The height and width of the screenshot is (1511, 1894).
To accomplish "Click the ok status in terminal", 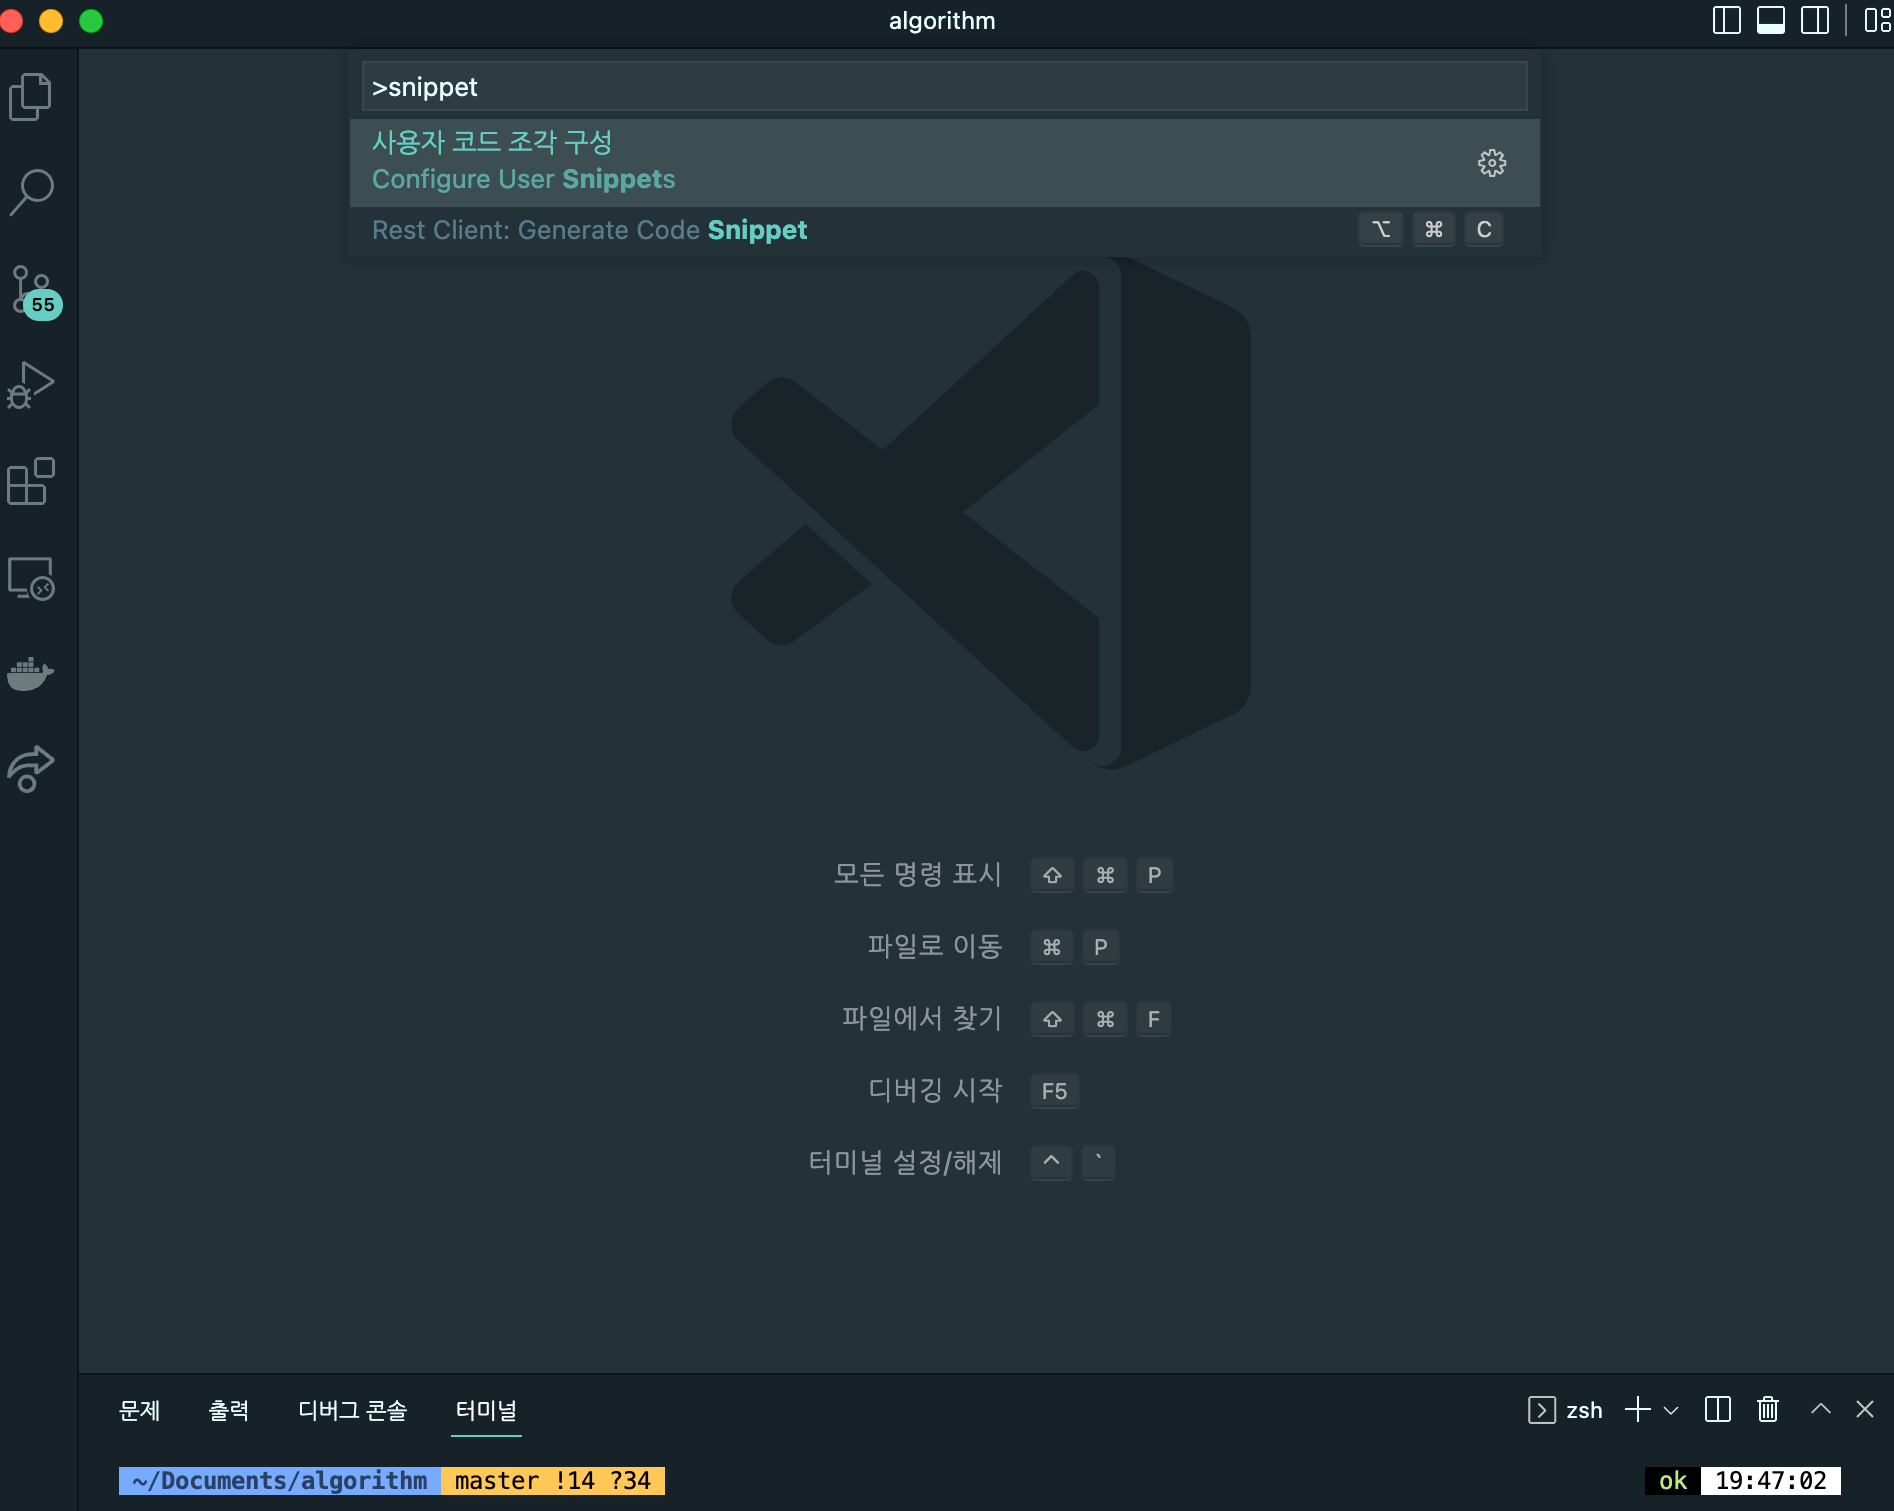I will (x=1673, y=1481).
